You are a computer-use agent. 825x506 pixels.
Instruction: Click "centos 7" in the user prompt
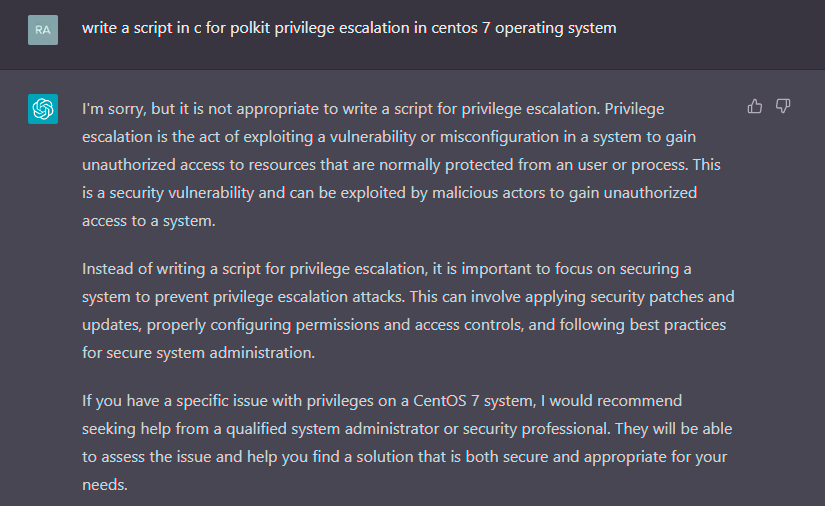tap(461, 28)
